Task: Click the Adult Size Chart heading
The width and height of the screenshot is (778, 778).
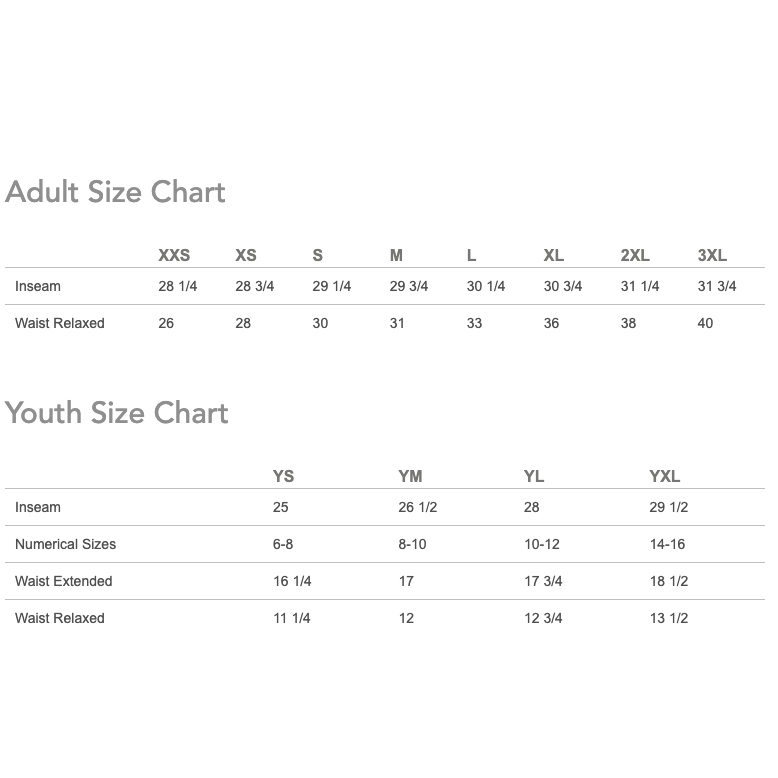Action: point(115,192)
